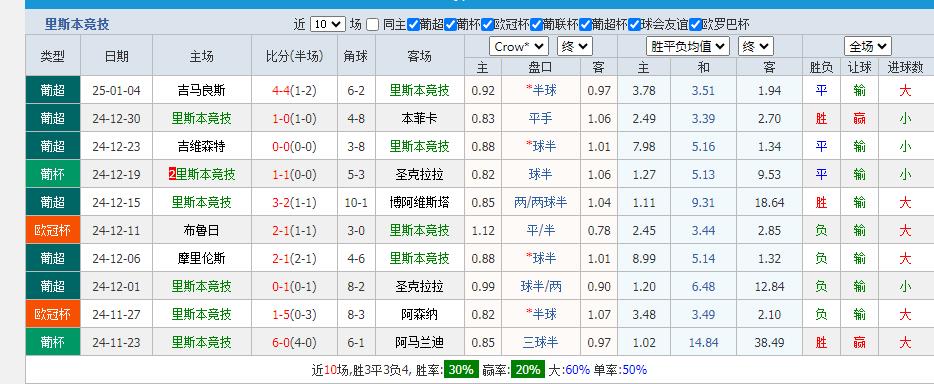Click the 欧冠杯 tag on the 24-11-27 row
Screen dimensions: 934x384
pos(53,314)
